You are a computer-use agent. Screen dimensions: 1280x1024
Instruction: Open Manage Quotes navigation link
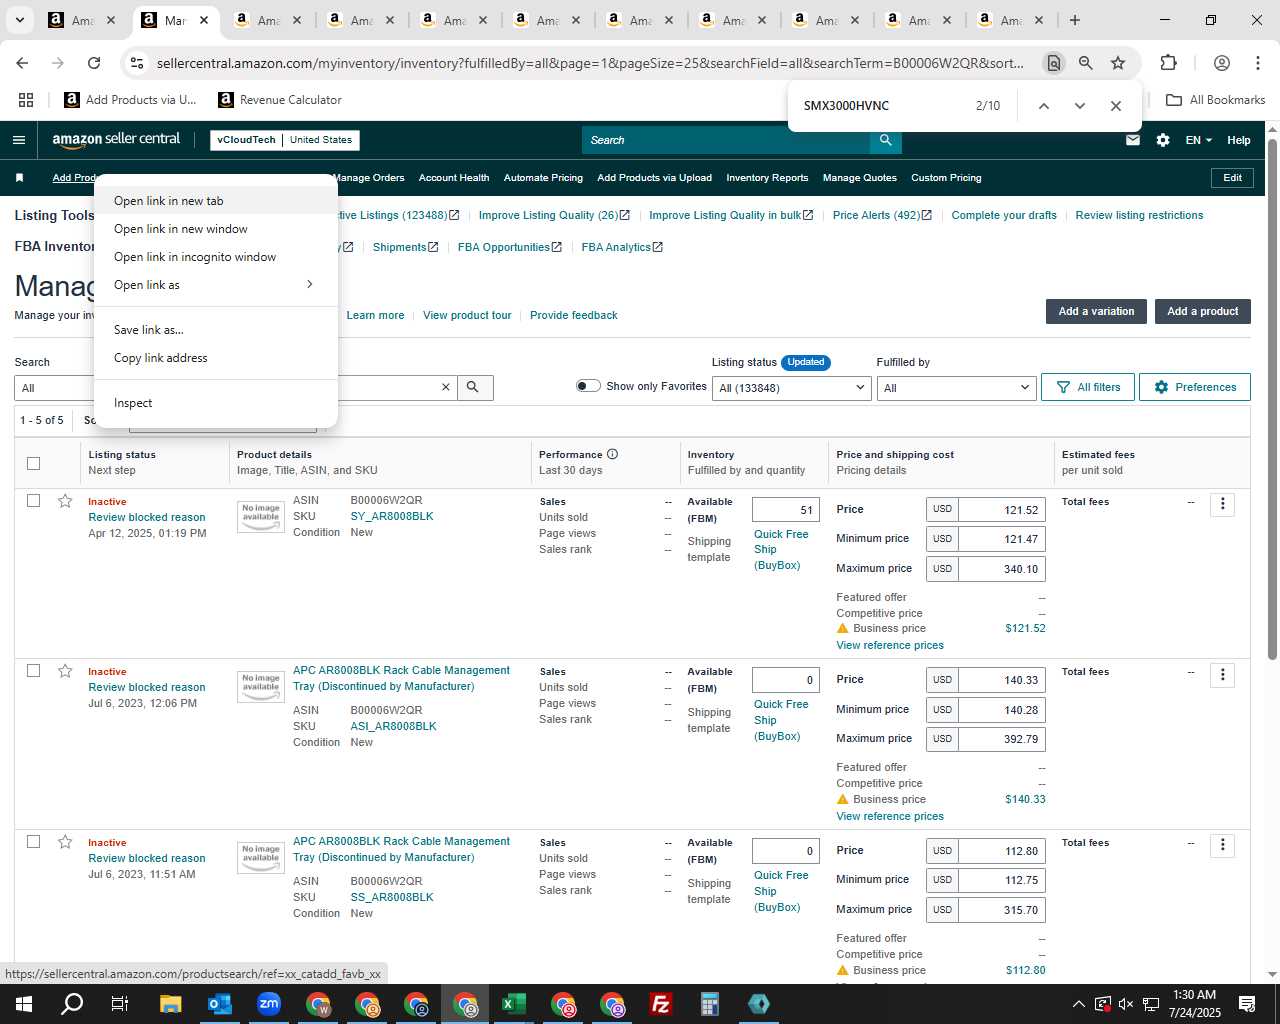860,178
